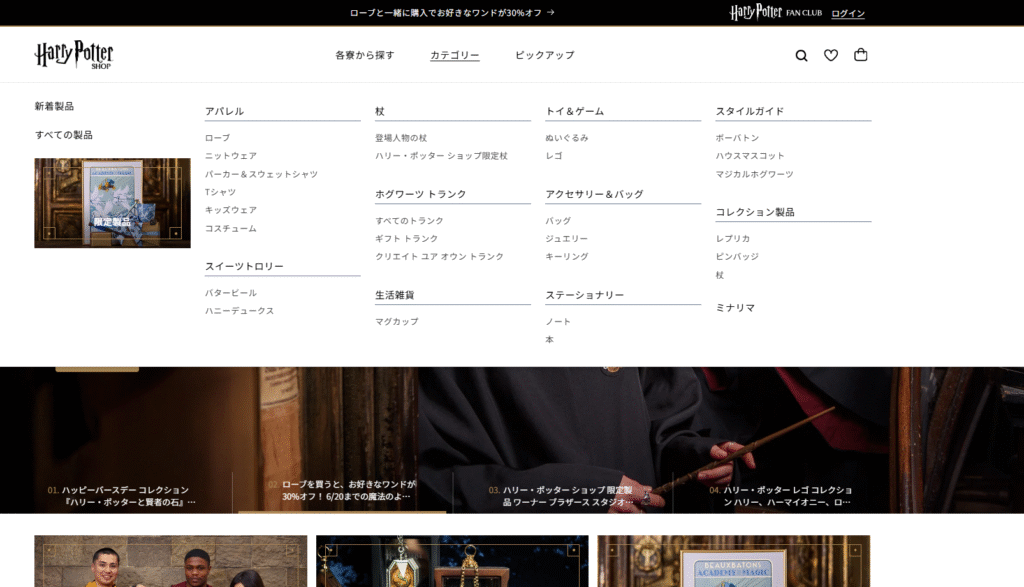Open the Beauxbatons Academy framed print card
1024x587 pixels.
[x=733, y=562]
